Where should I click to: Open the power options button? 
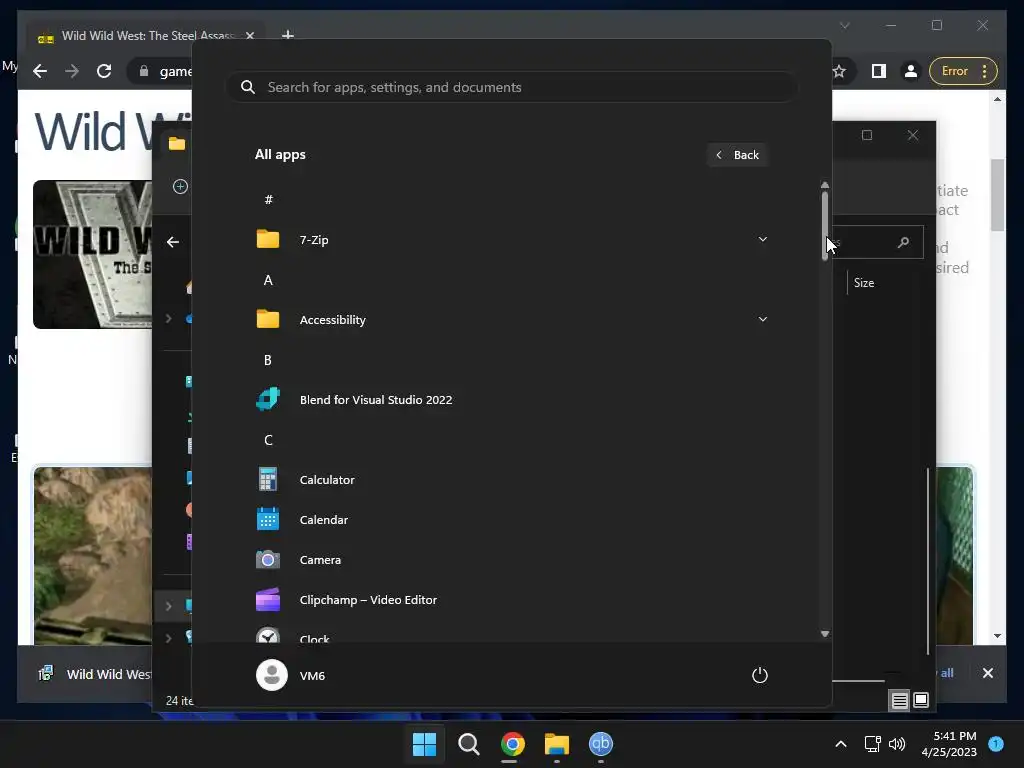click(x=760, y=675)
